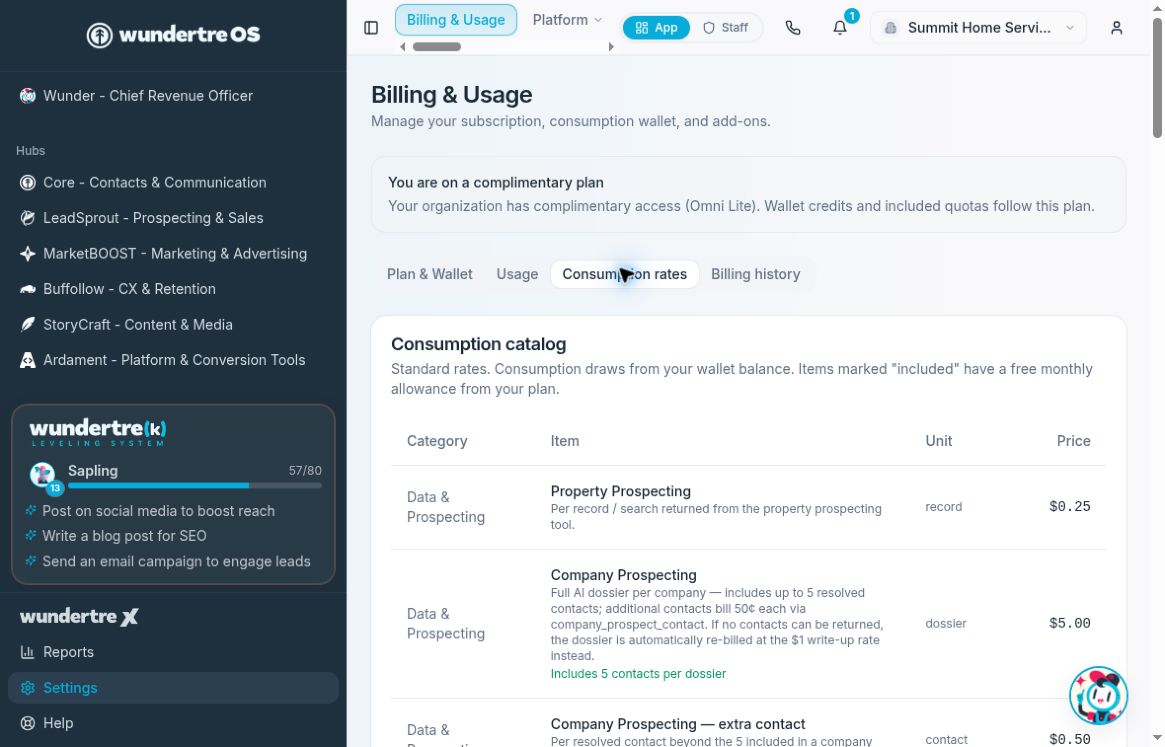Click the Sapling level 13 avatar
1165x747 pixels.
coord(43,476)
